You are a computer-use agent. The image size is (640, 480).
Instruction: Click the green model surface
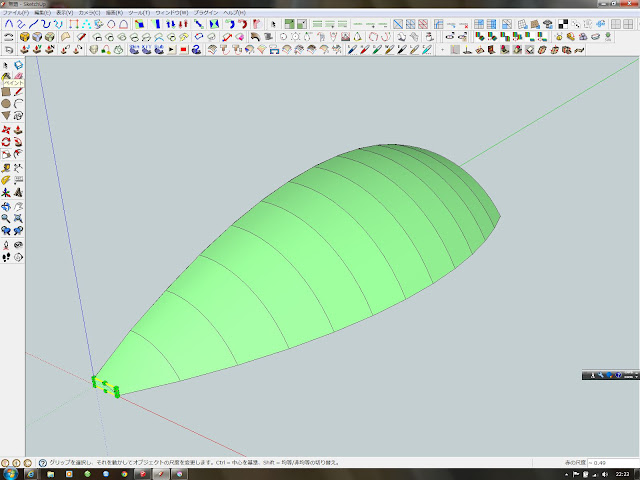[x=310, y=261]
